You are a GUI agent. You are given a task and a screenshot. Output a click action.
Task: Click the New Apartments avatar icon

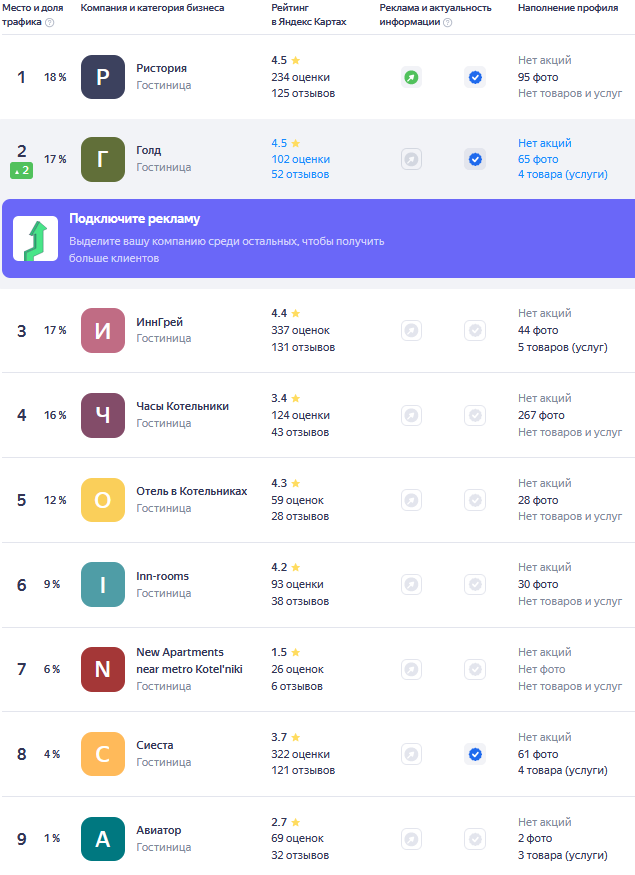point(103,669)
